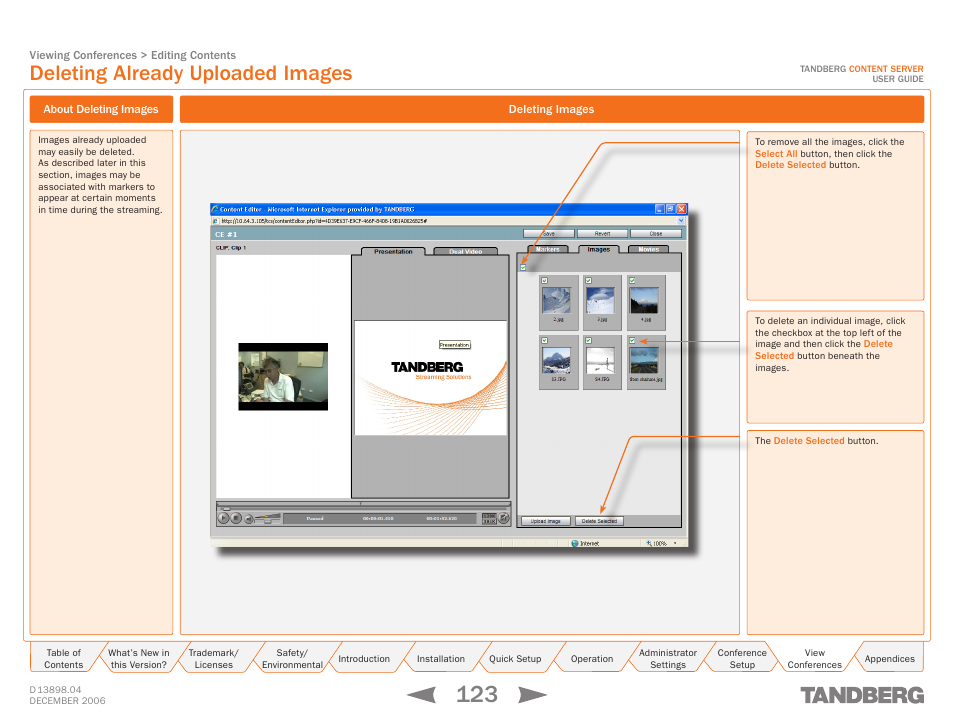Click the TANDBERG presentation slide preview
This screenshot has width=954, height=718.
[x=431, y=378]
